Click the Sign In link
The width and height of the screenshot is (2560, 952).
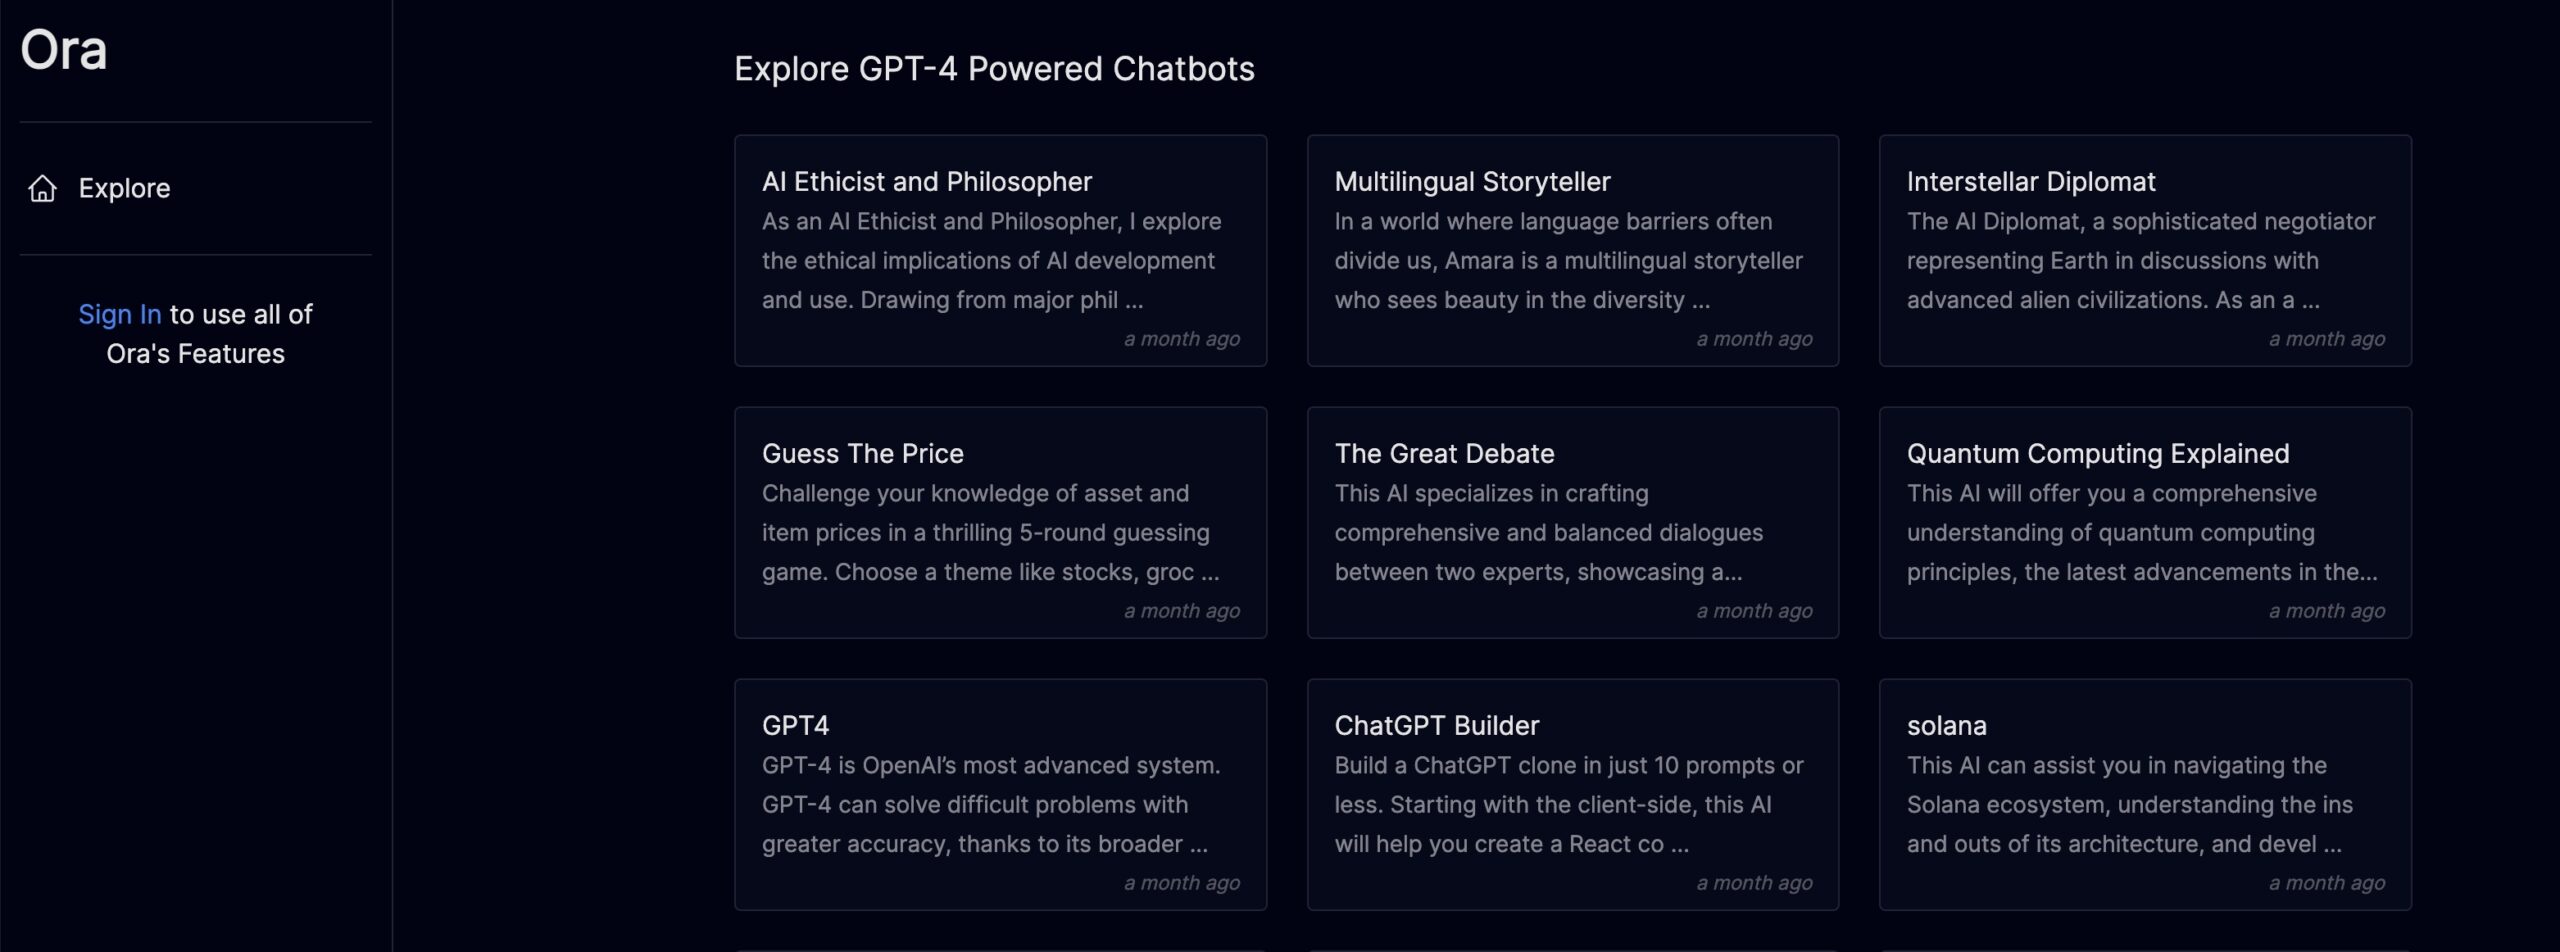point(119,314)
